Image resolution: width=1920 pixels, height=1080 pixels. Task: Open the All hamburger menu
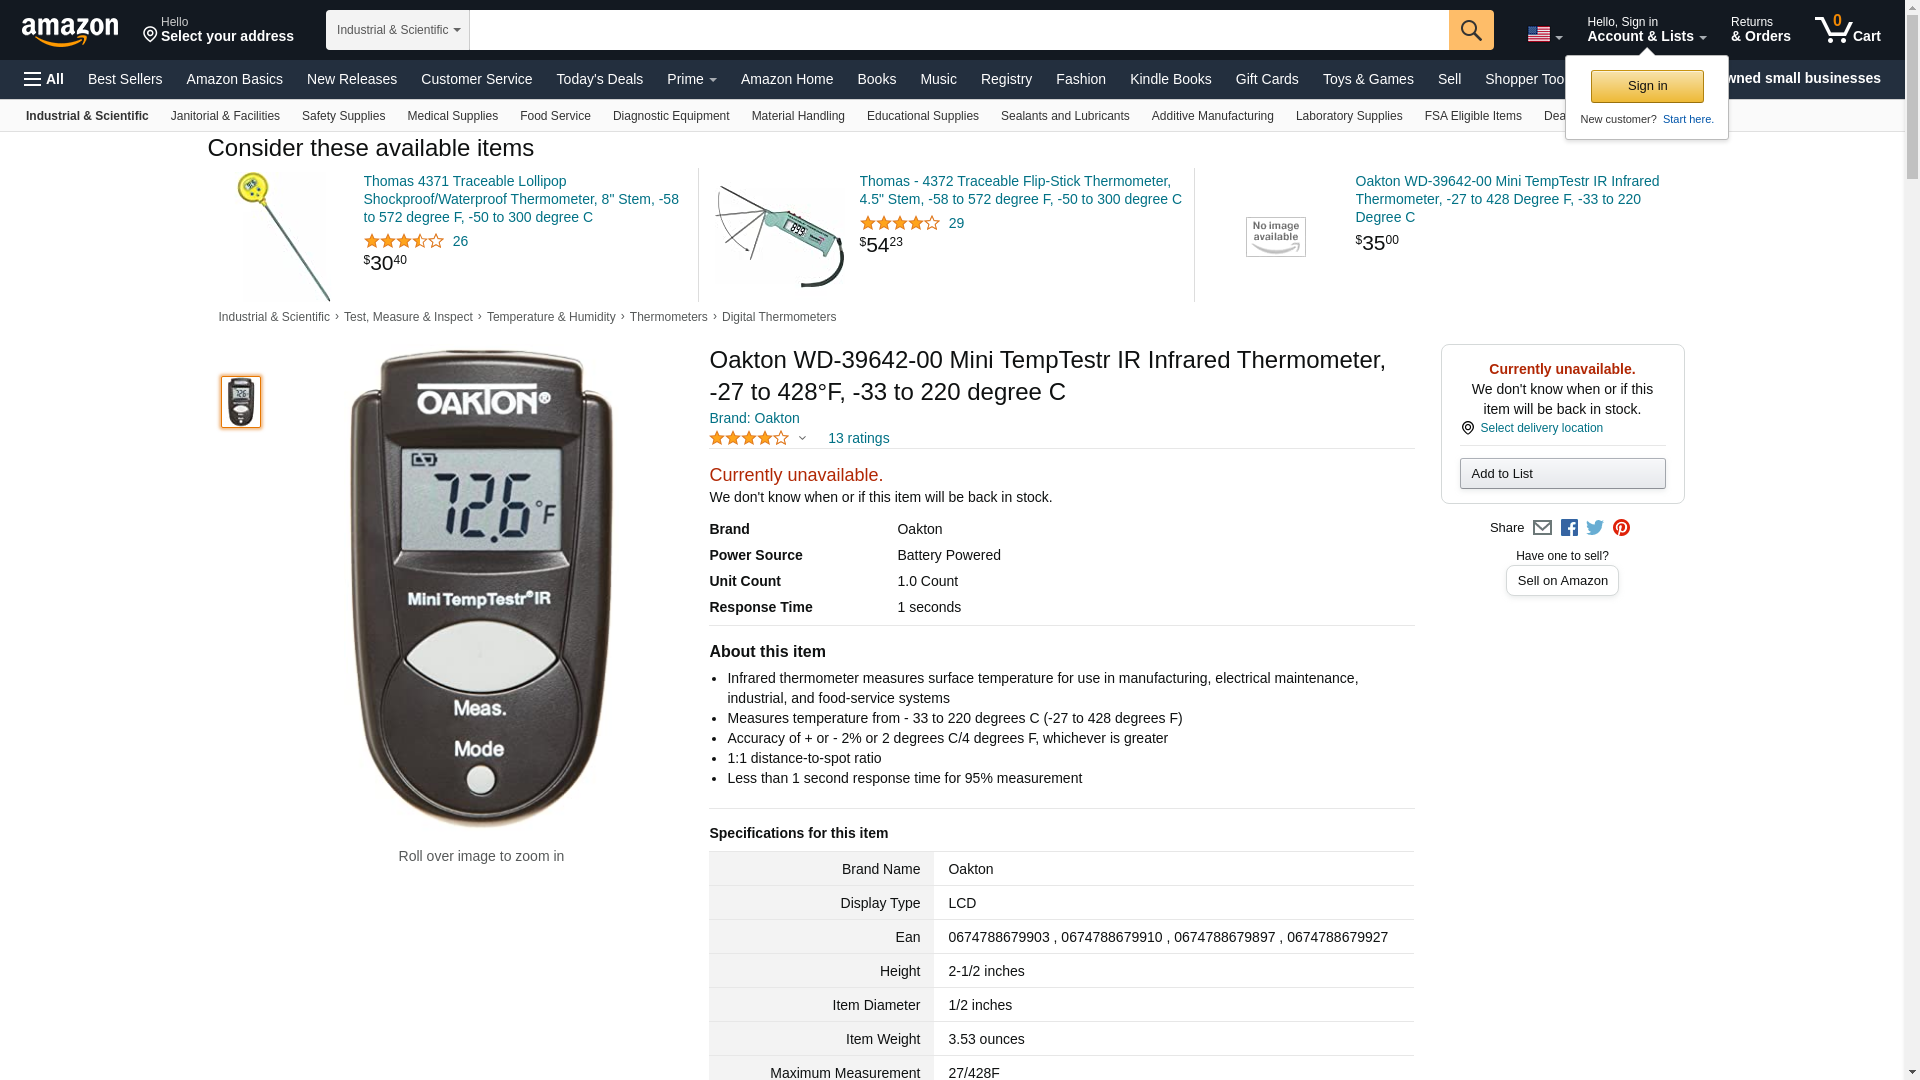(44, 79)
